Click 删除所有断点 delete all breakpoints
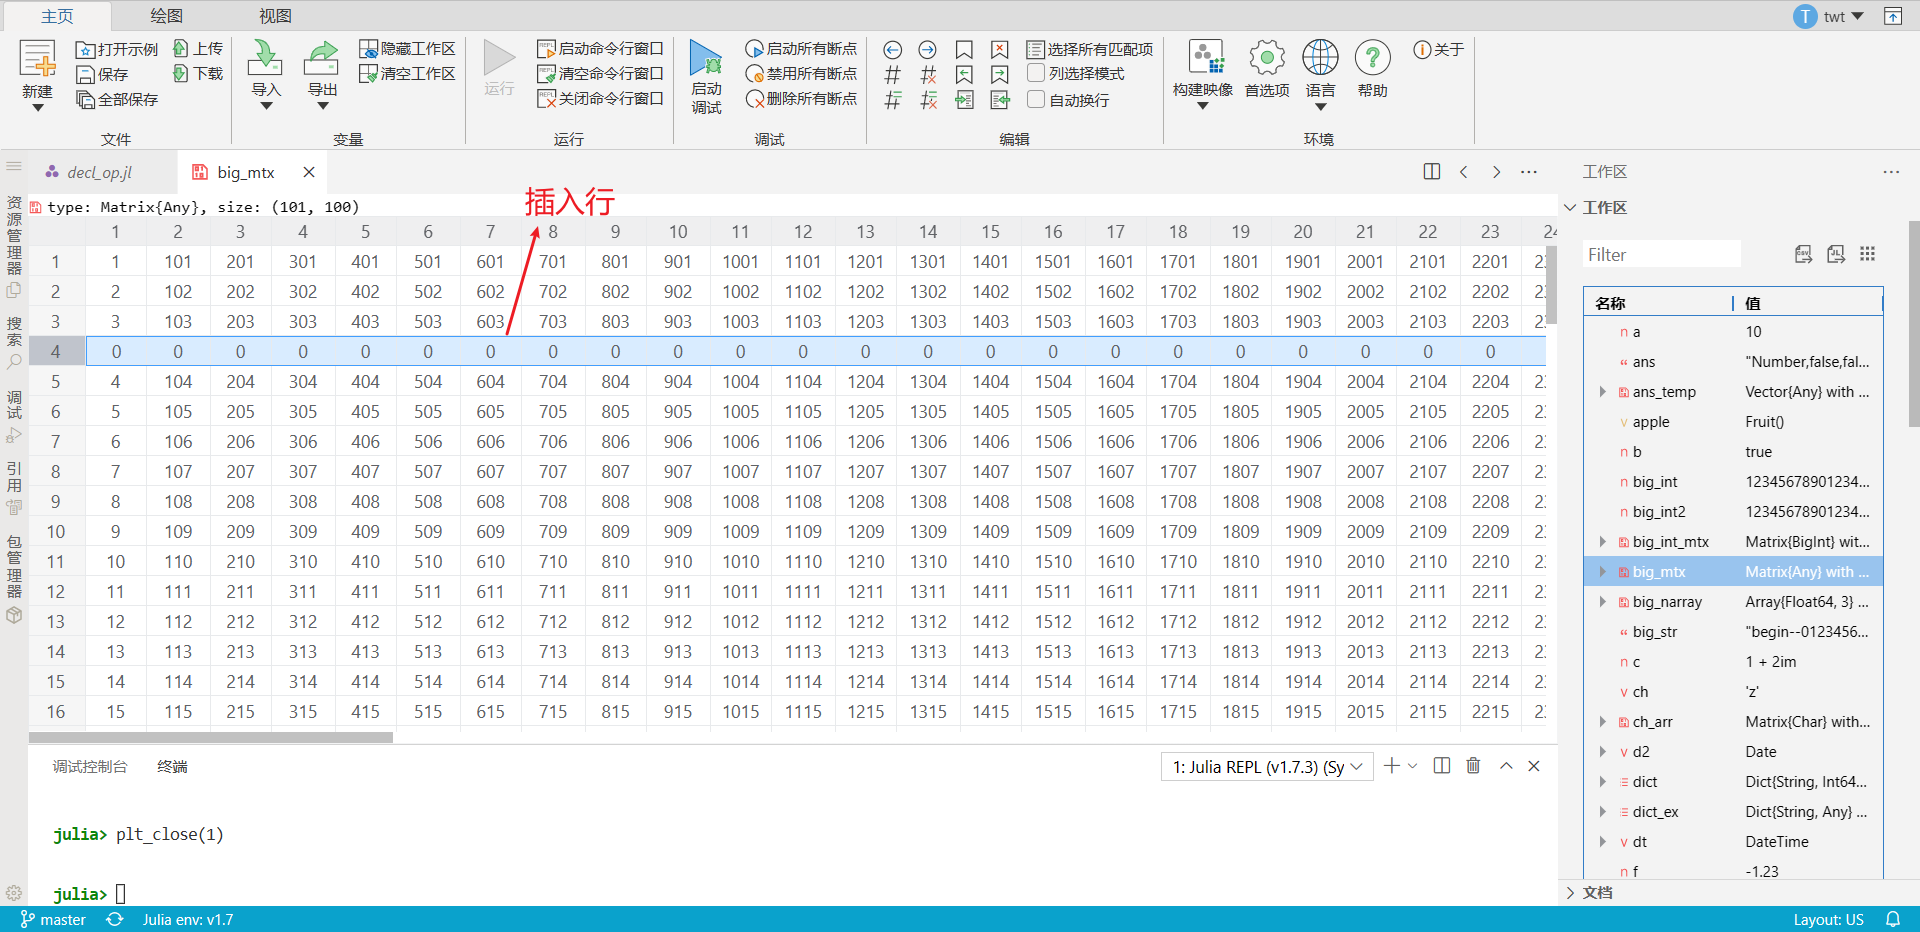The image size is (1920, 932). 801,99
